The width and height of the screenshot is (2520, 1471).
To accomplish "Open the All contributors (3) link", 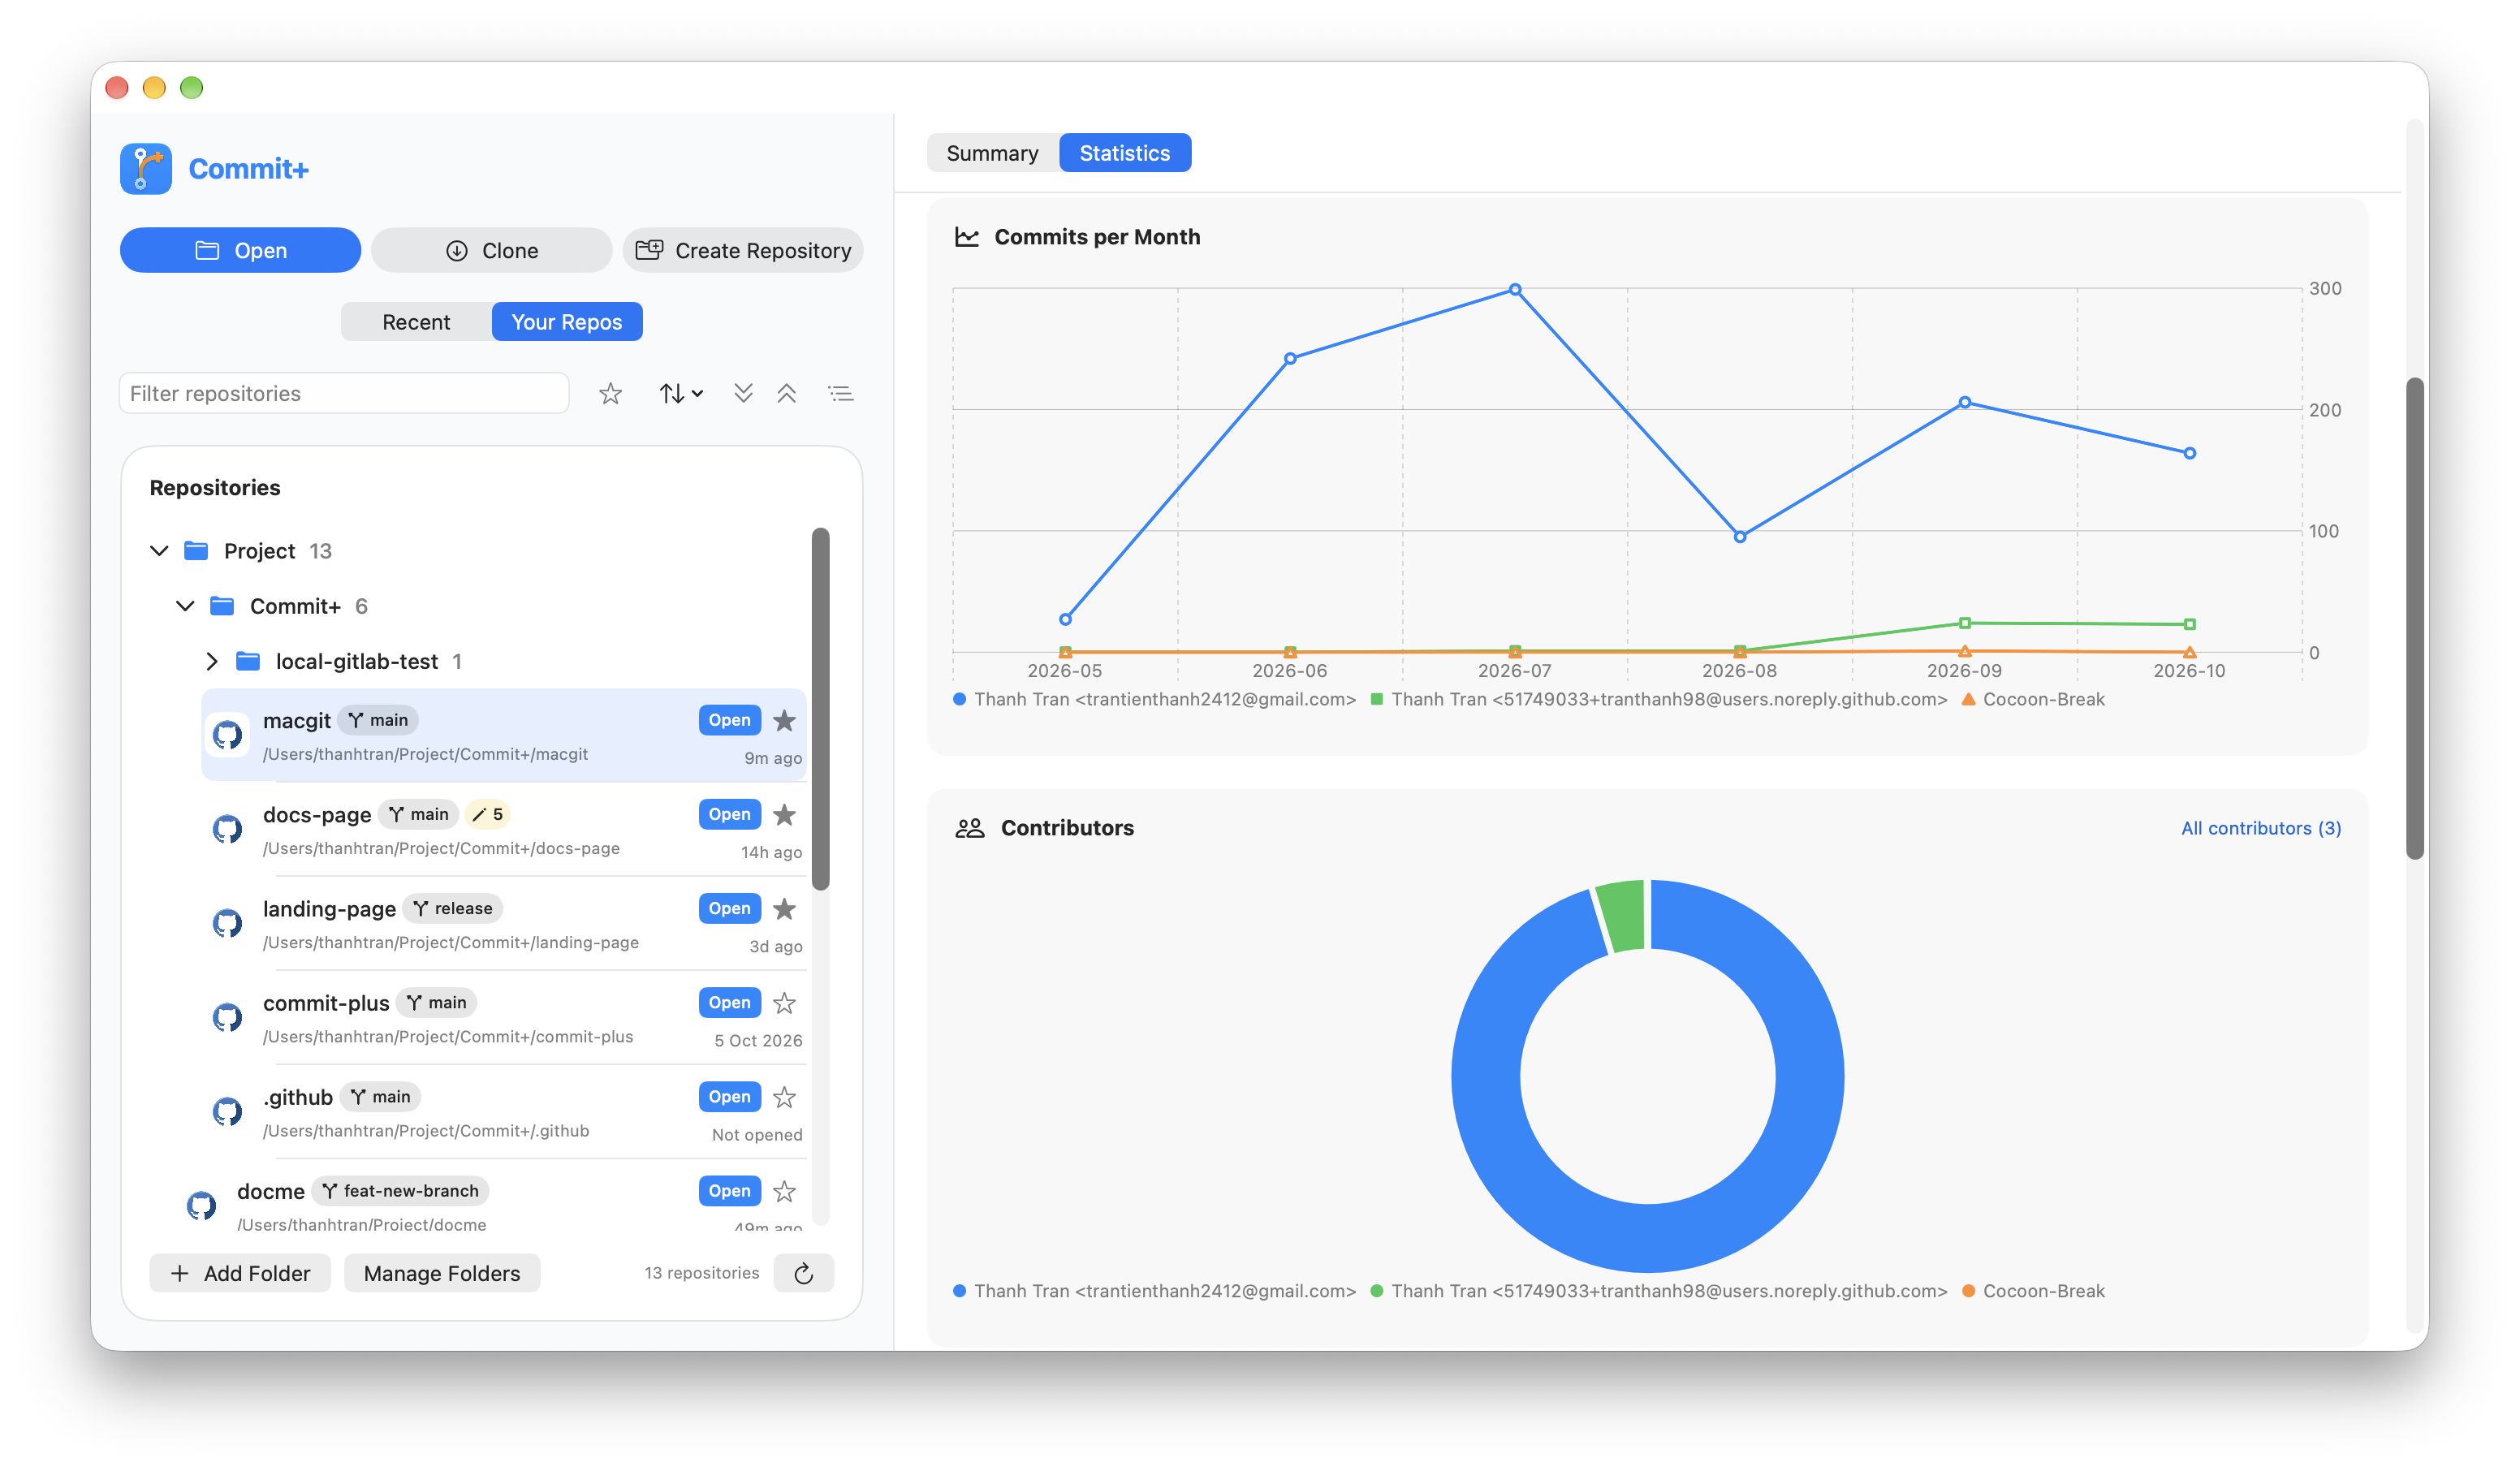I will coord(2261,828).
